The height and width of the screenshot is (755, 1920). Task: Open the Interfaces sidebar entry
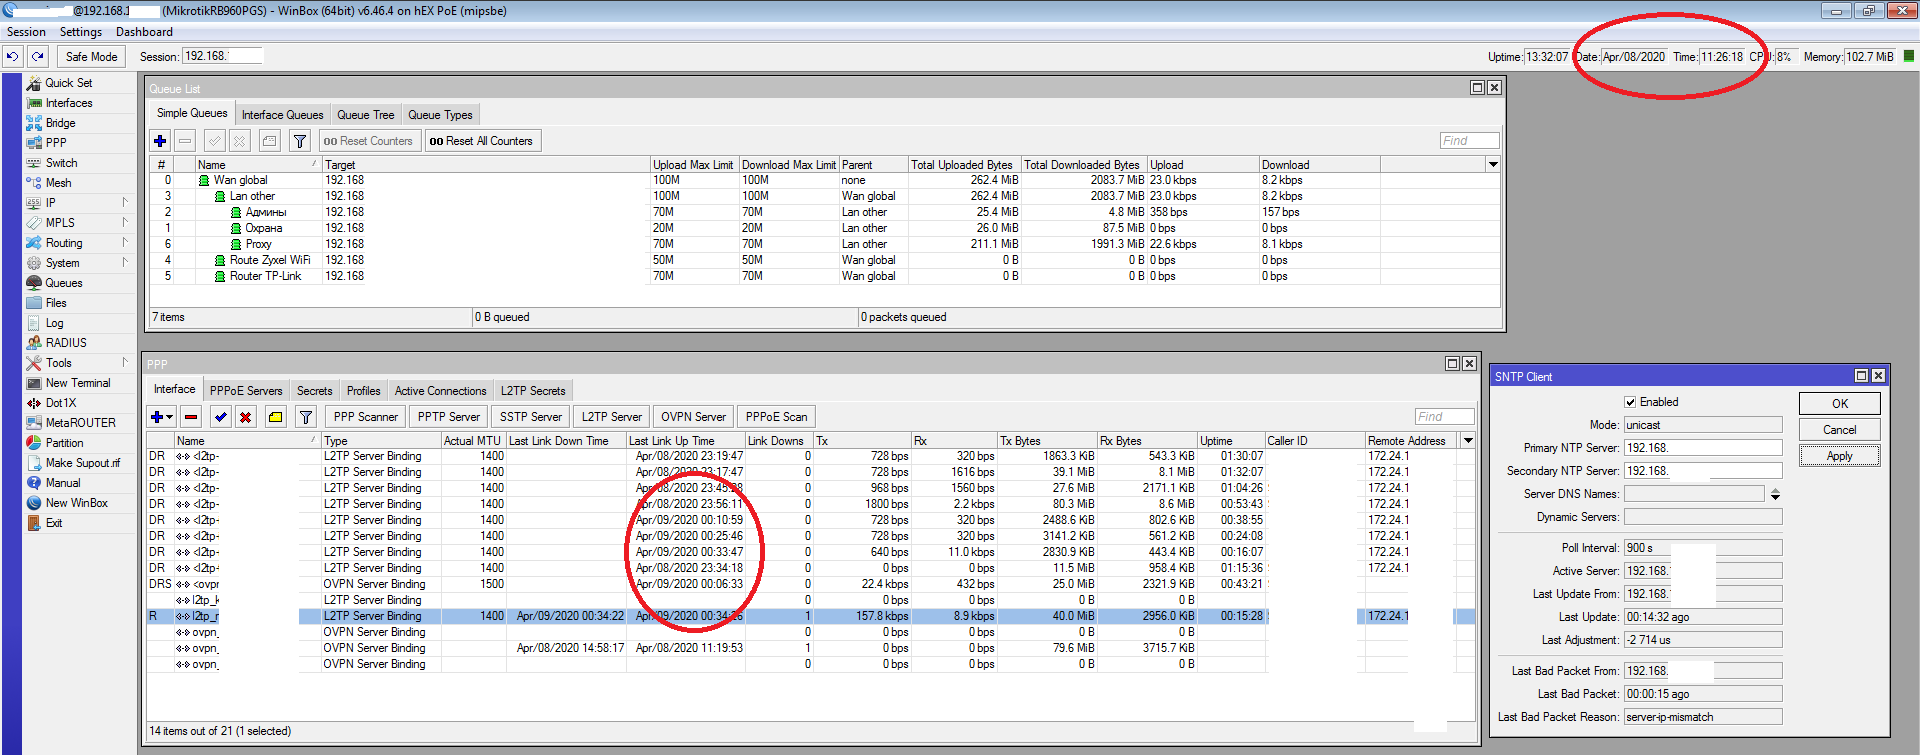[68, 103]
